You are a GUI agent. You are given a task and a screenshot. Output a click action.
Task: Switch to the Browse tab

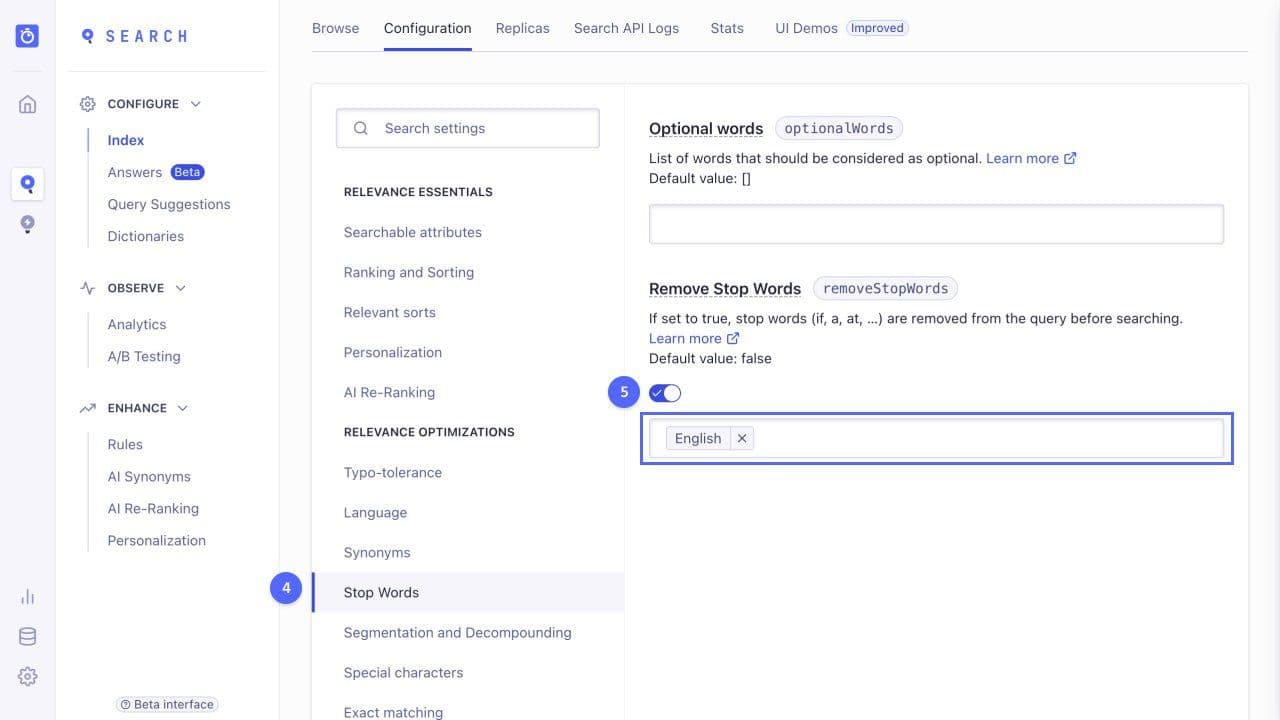pyautogui.click(x=335, y=28)
